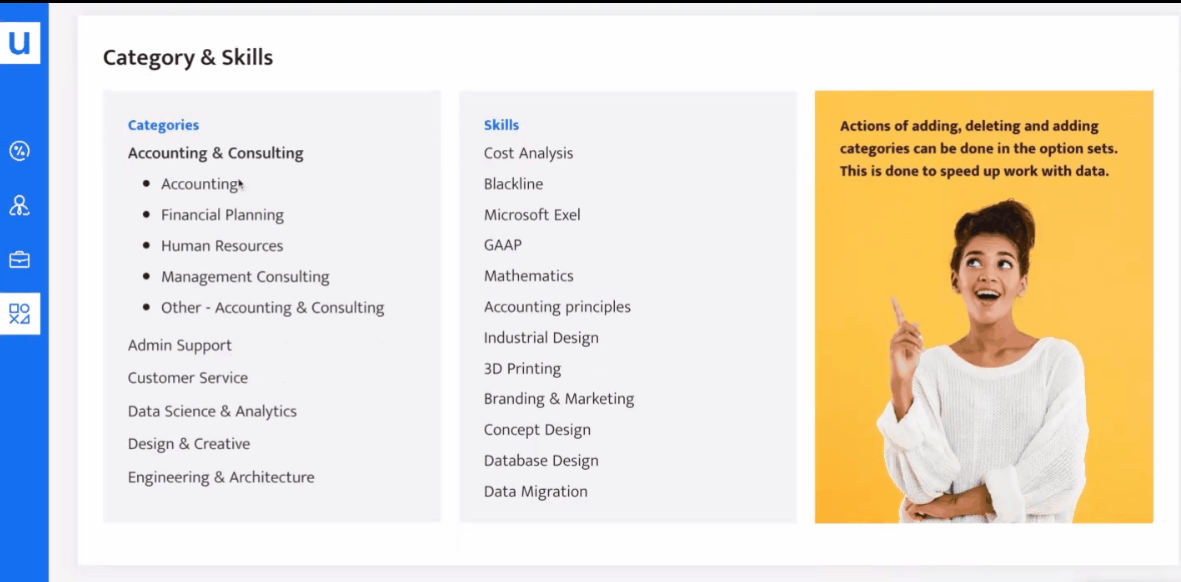The image size is (1181, 582).
Task: Expand the Design & Creative category
Action: pyautogui.click(x=188, y=444)
